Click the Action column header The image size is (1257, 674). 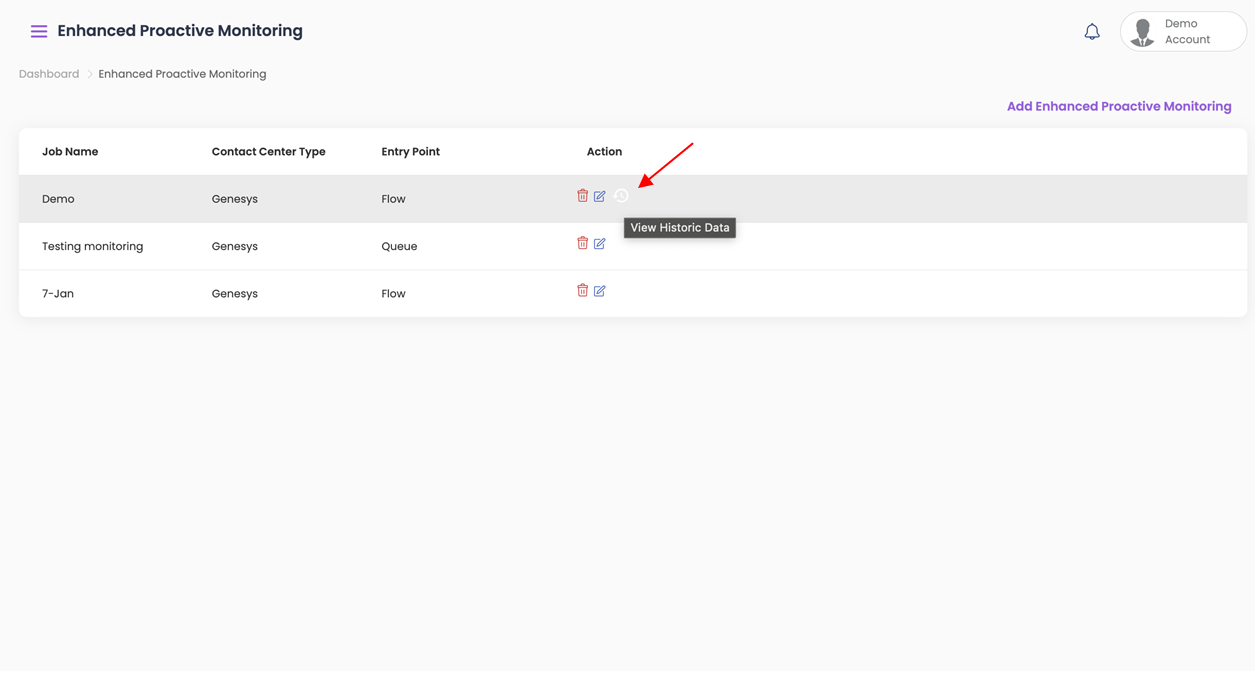click(604, 152)
